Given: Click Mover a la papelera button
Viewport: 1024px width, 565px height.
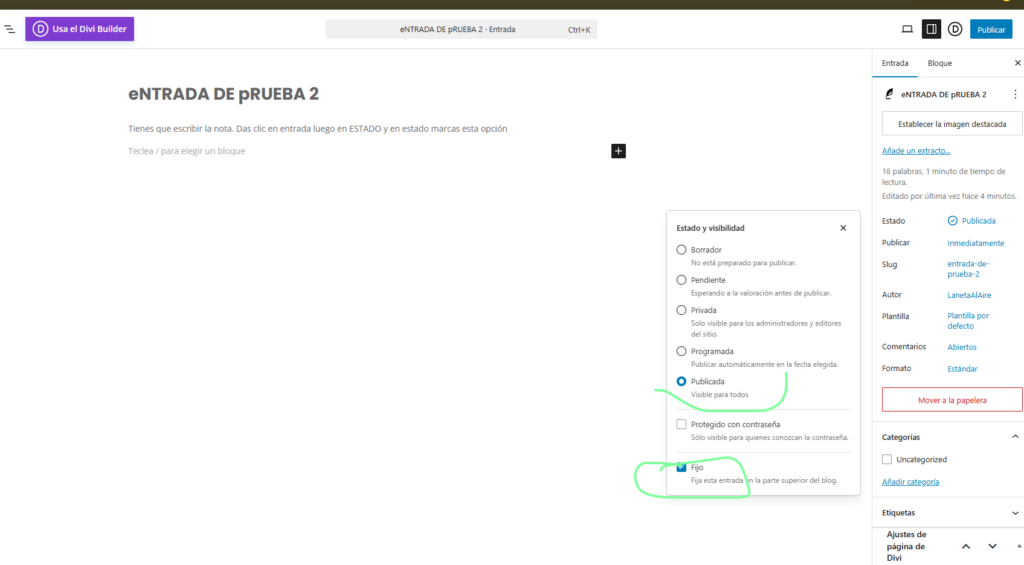Looking at the screenshot, I should [x=951, y=400].
